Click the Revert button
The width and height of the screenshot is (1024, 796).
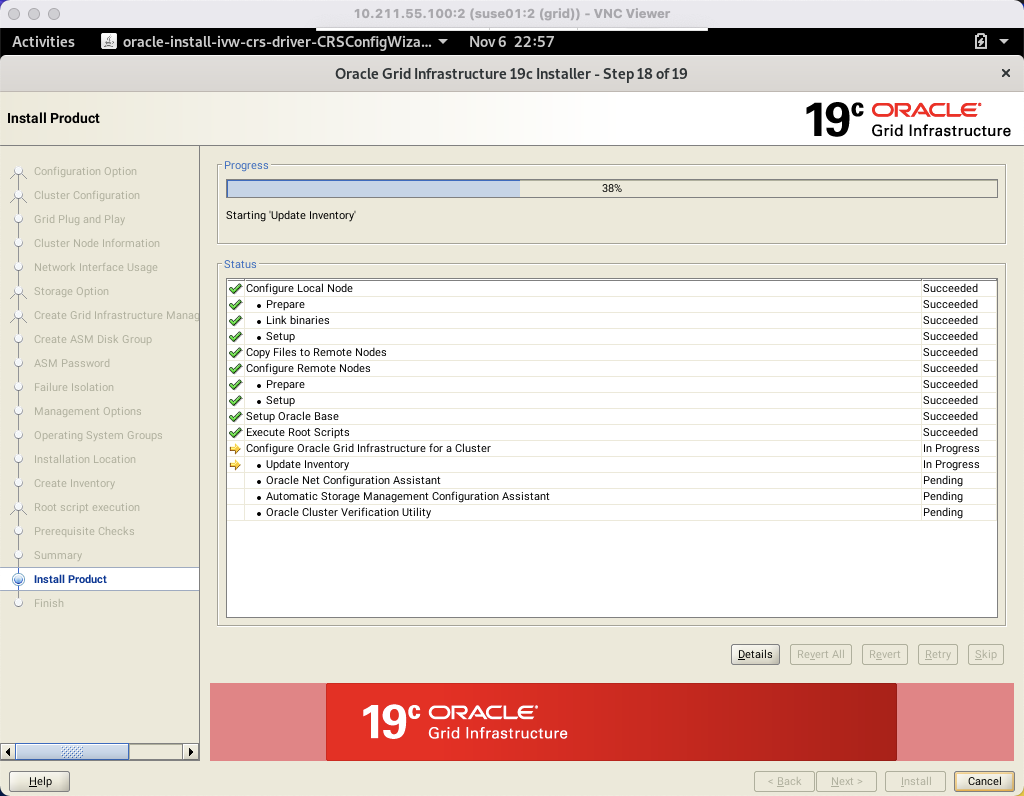coord(884,654)
